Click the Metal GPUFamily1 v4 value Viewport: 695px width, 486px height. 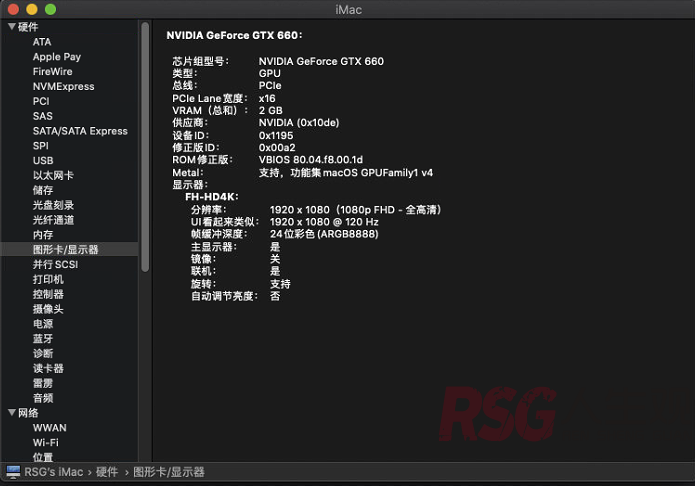pos(346,172)
